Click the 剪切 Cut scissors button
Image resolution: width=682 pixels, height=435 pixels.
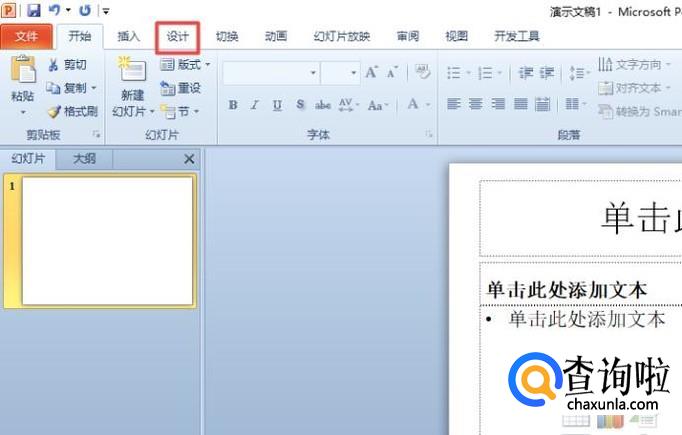[67, 65]
